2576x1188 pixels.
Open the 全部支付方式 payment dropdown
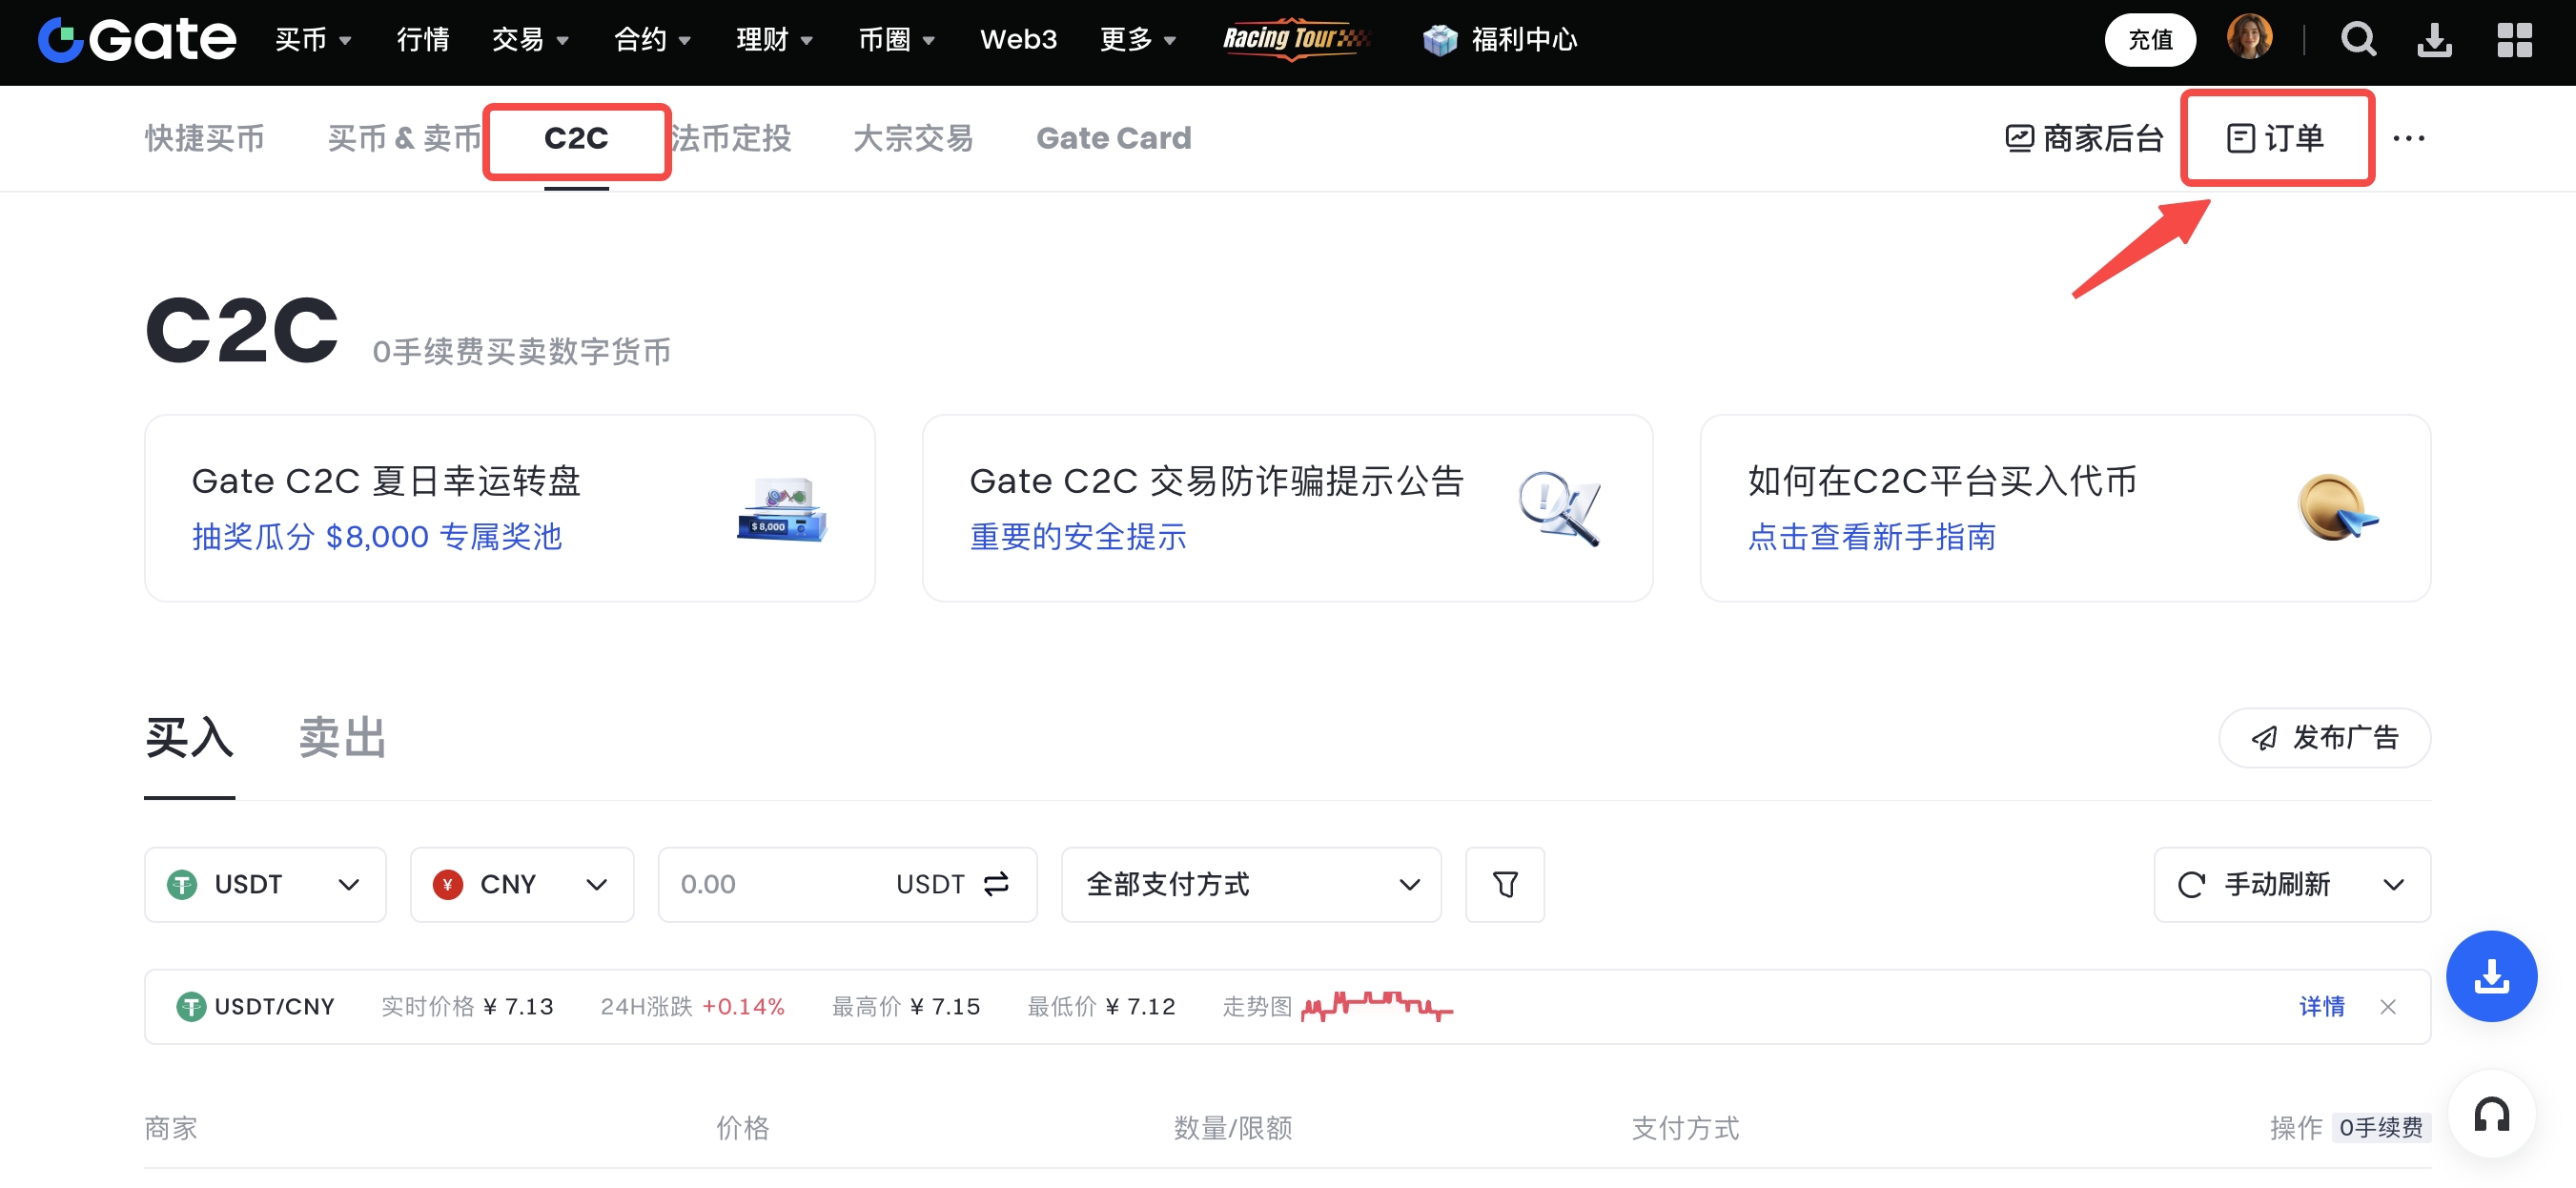tap(1250, 884)
